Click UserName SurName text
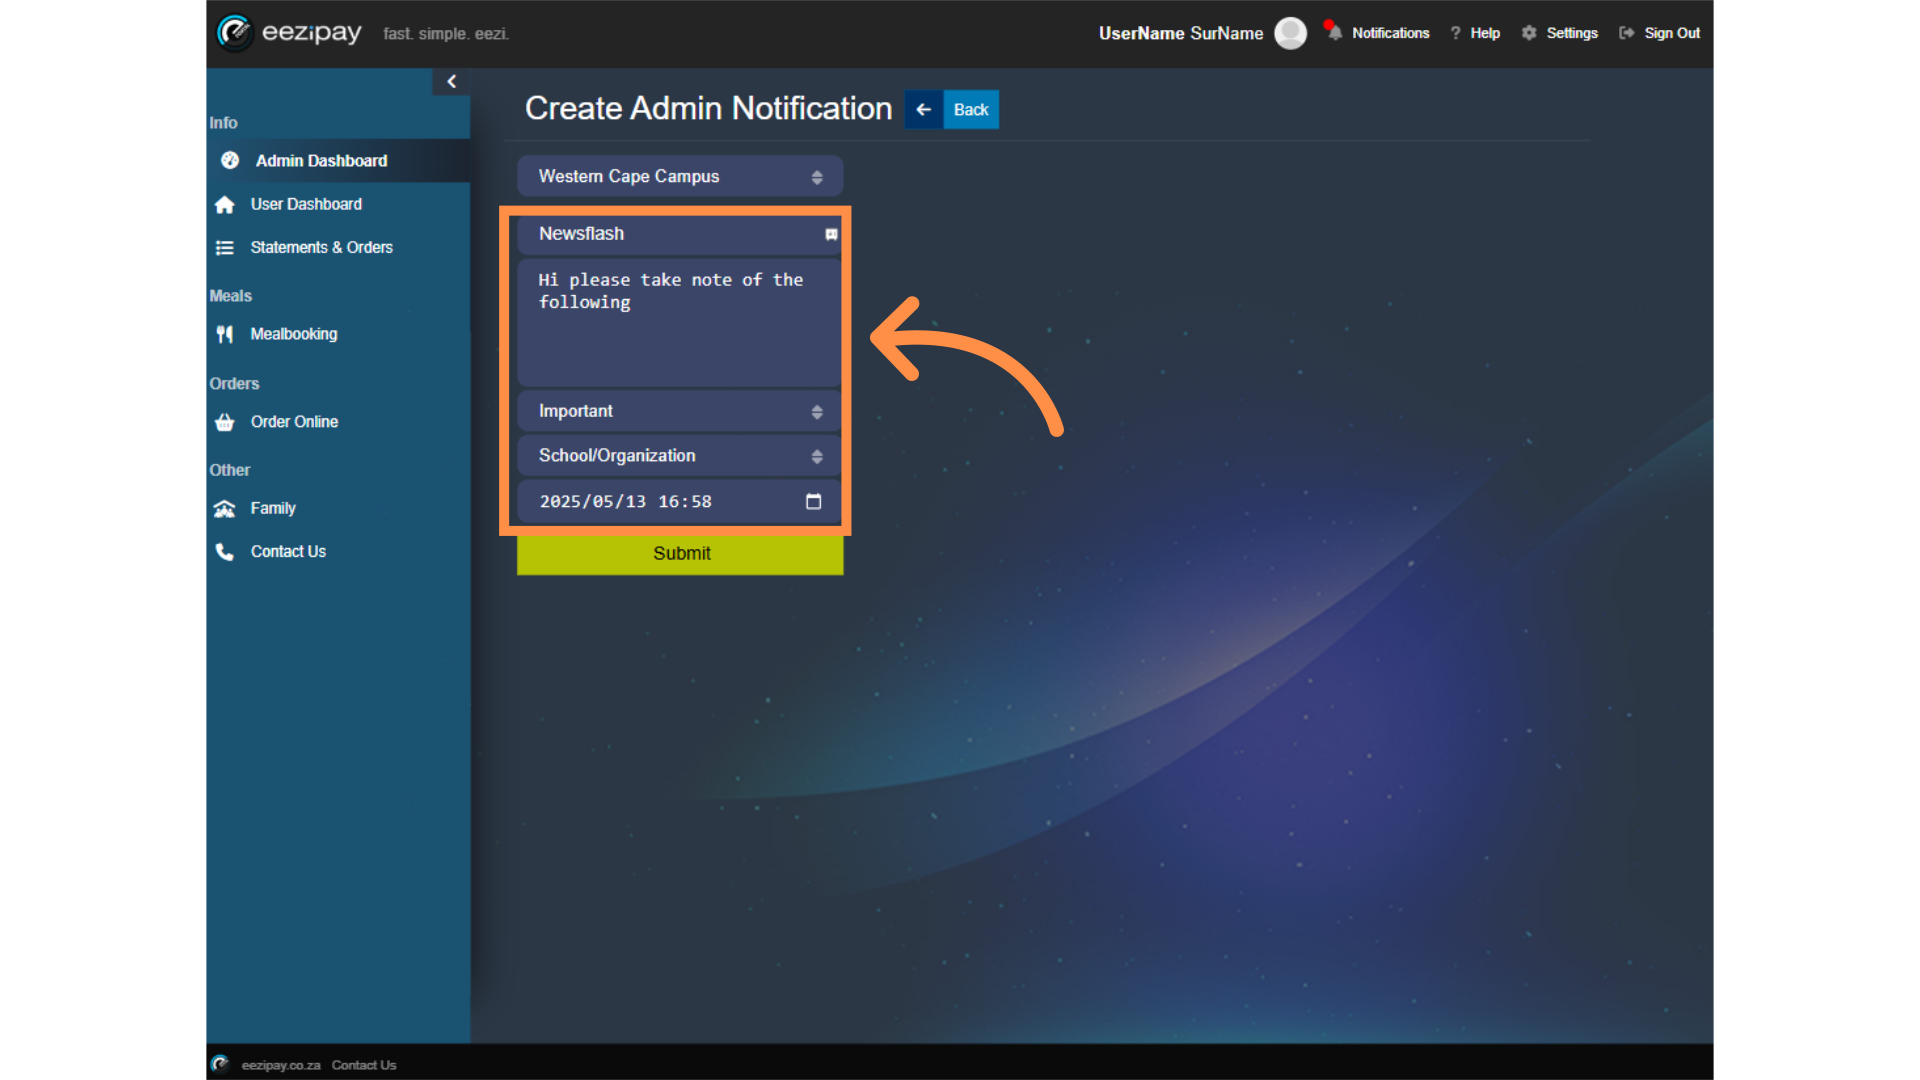The width and height of the screenshot is (1920, 1080). 1181,33
